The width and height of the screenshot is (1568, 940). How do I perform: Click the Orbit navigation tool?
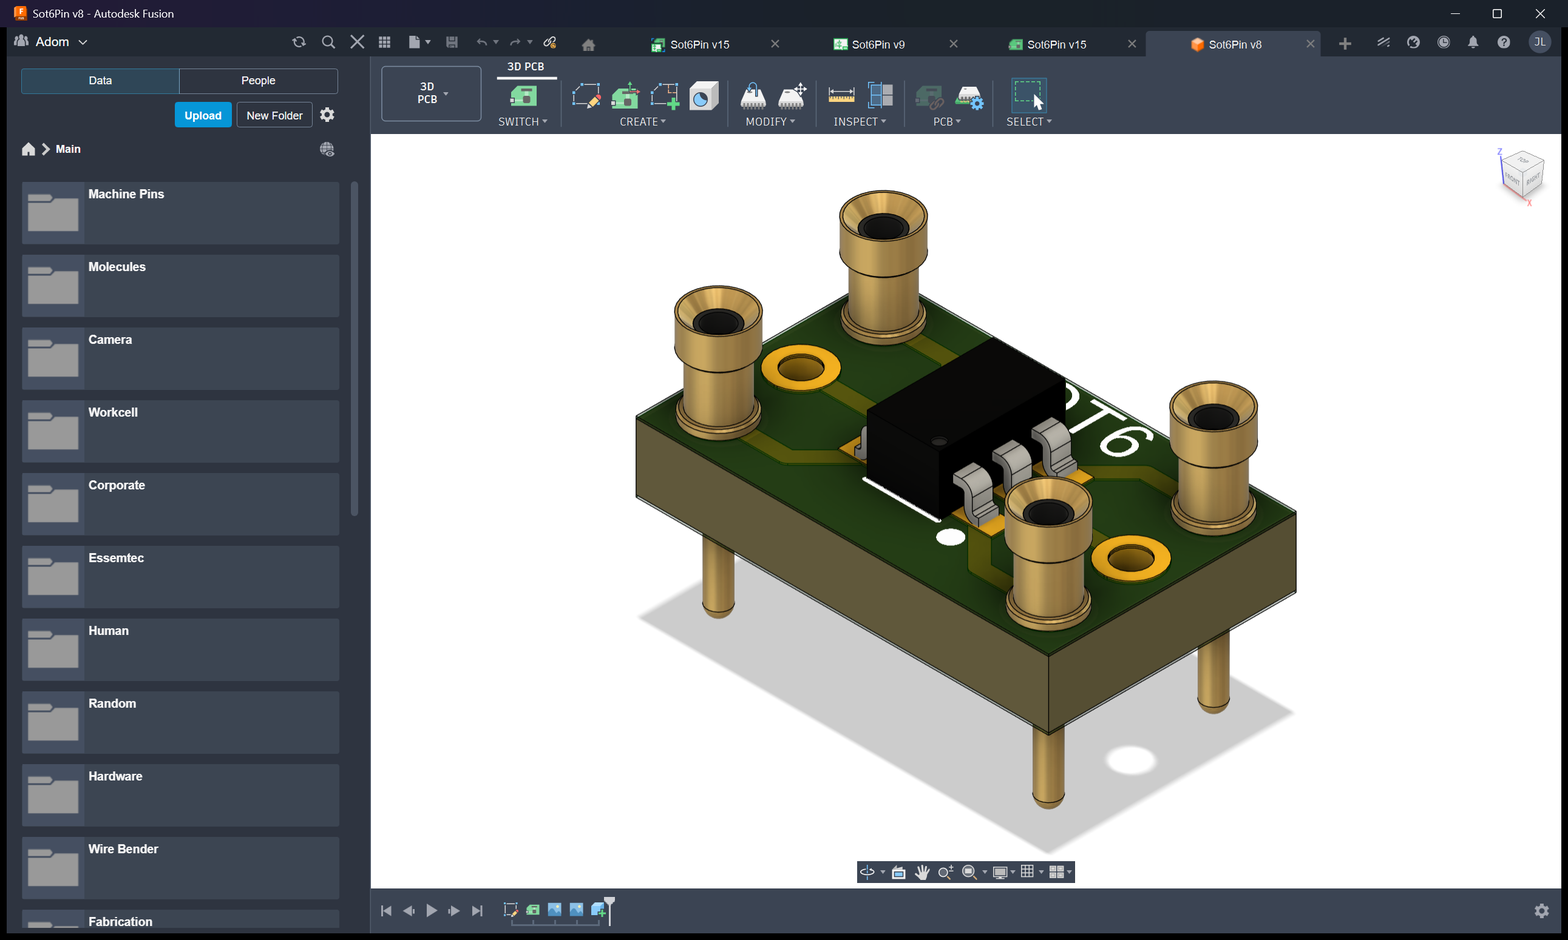click(867, 872)
